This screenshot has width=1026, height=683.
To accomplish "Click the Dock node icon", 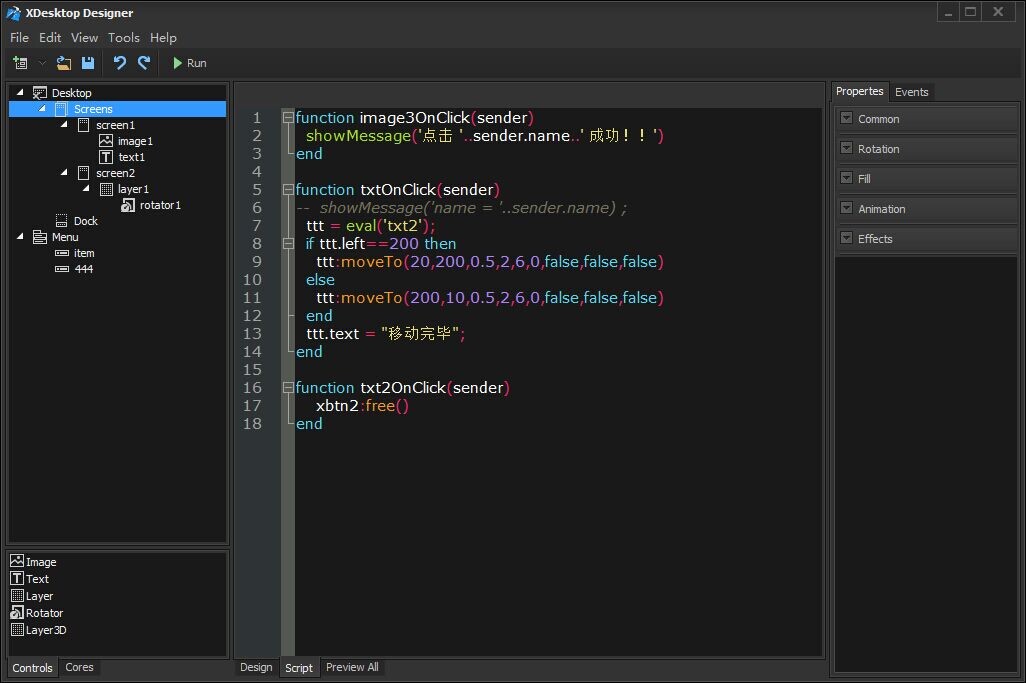I will tap(62, 220).
